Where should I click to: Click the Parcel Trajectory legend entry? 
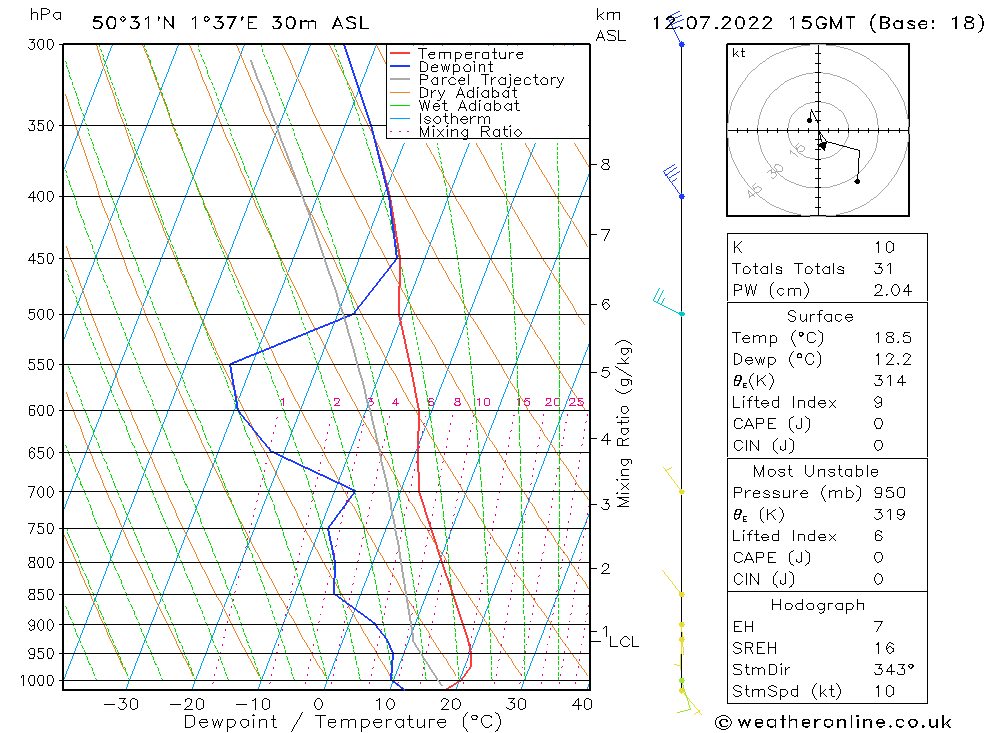477,80
